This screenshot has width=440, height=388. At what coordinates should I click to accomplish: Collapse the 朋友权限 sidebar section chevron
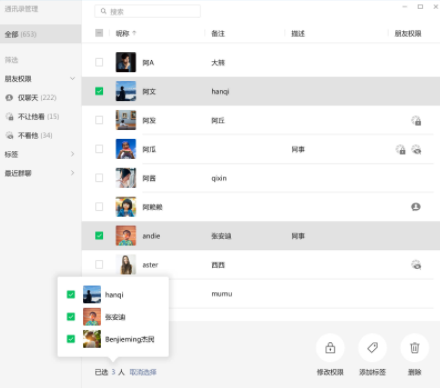pyautogui.click(x=72, y=79)
